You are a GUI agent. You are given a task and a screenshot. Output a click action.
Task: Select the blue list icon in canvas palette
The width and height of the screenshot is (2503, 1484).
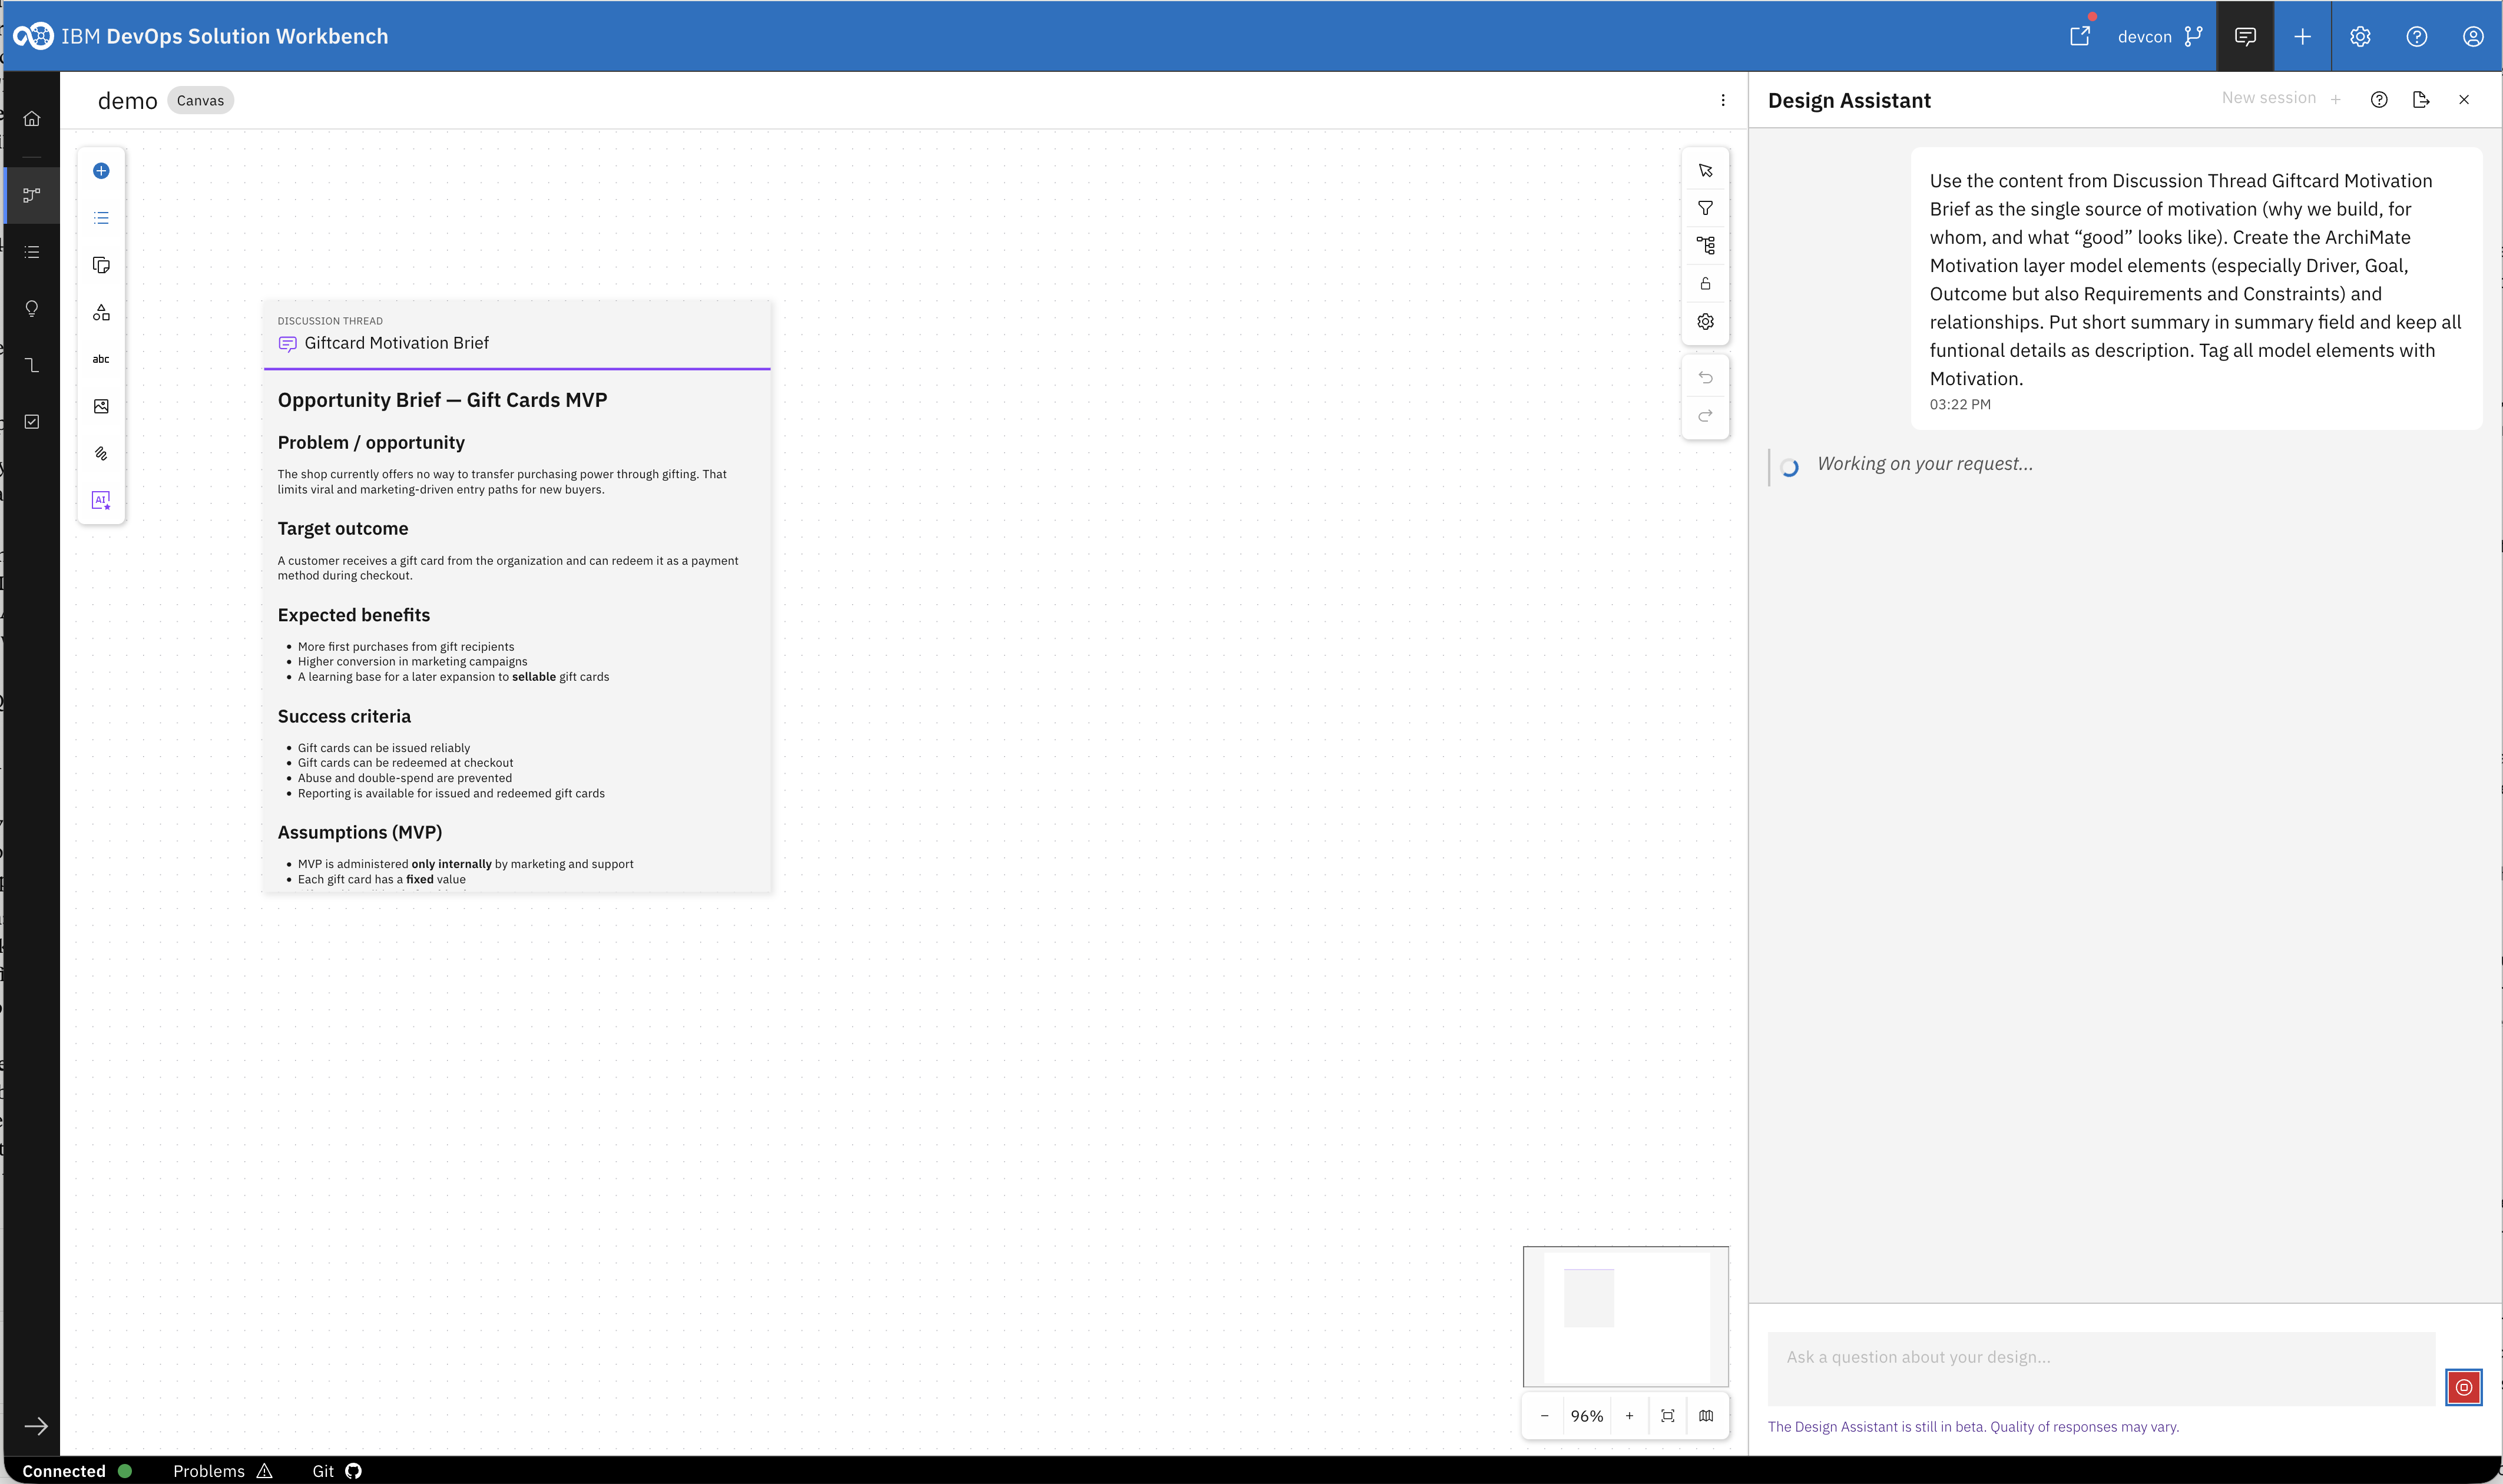101,218
